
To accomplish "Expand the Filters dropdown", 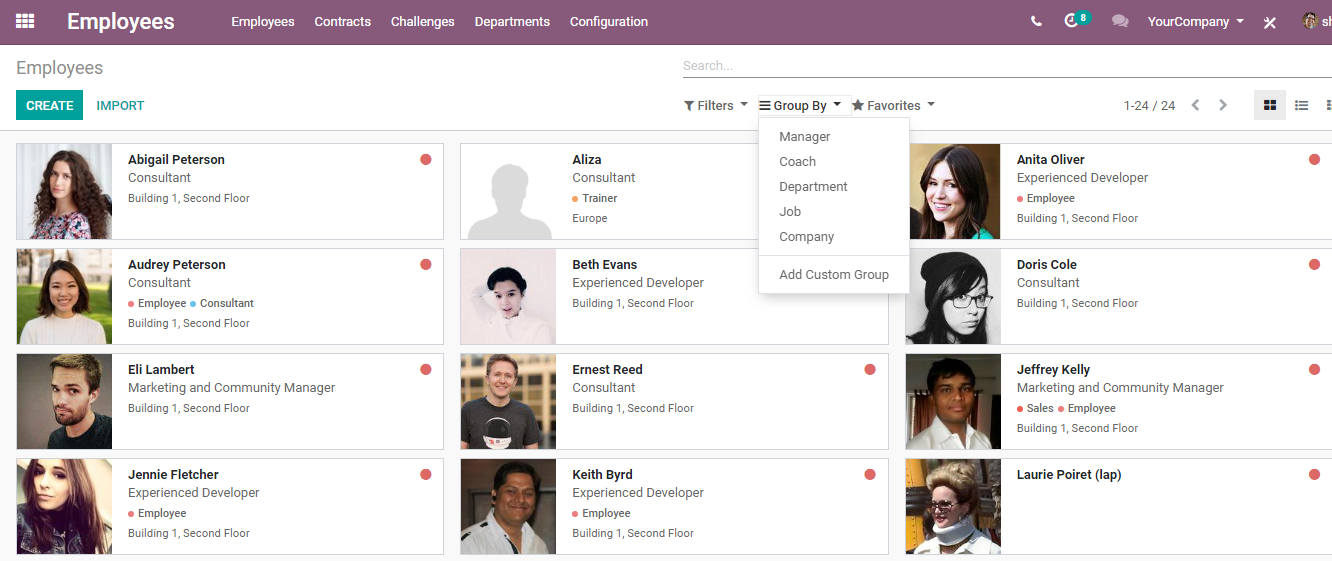I will pos(715,105).
